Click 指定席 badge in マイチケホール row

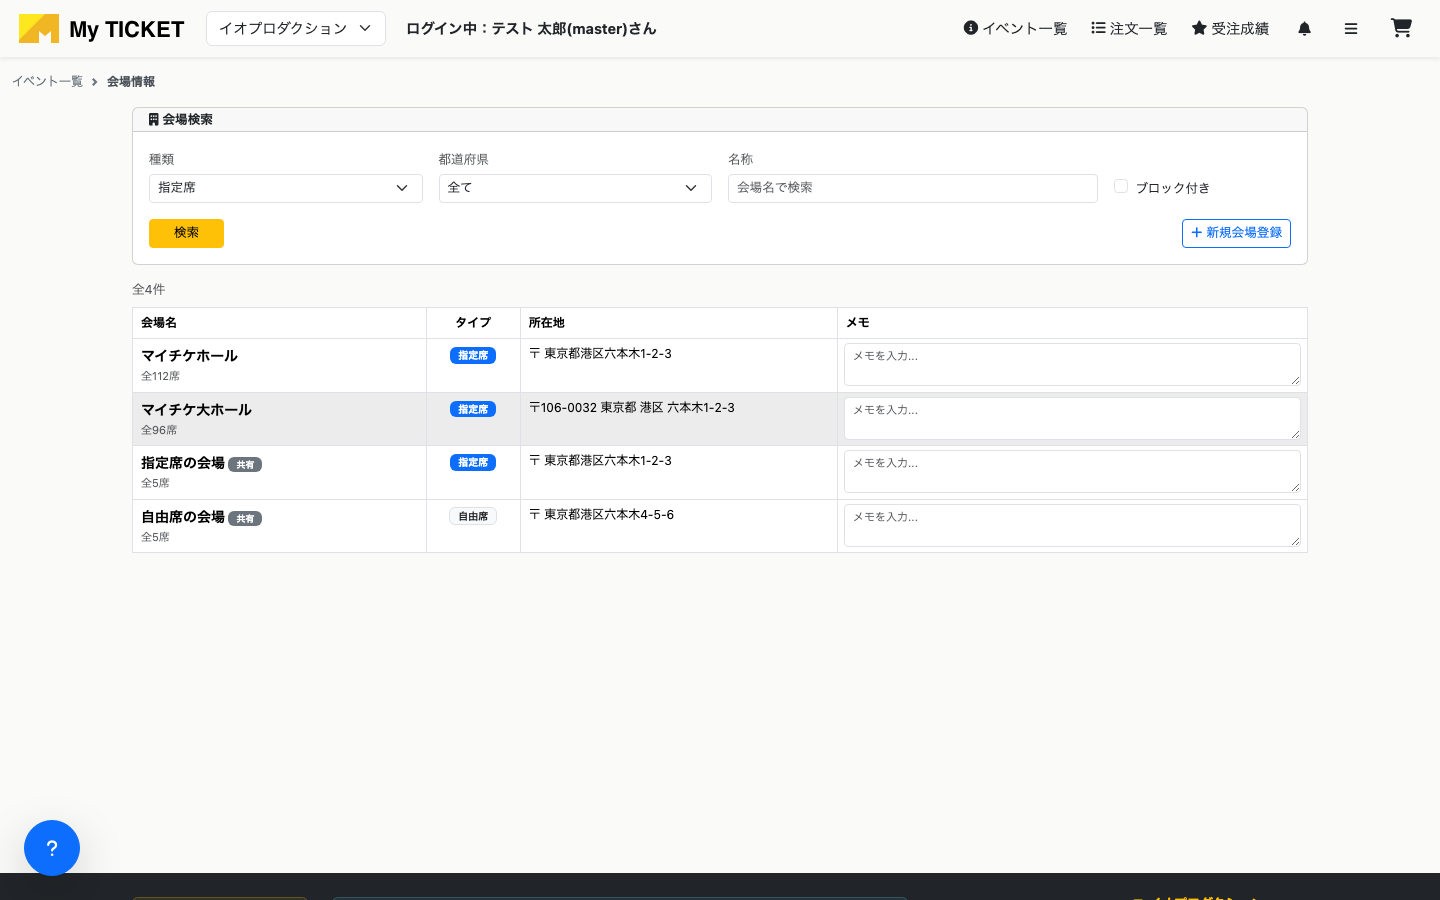coord(473,356)
